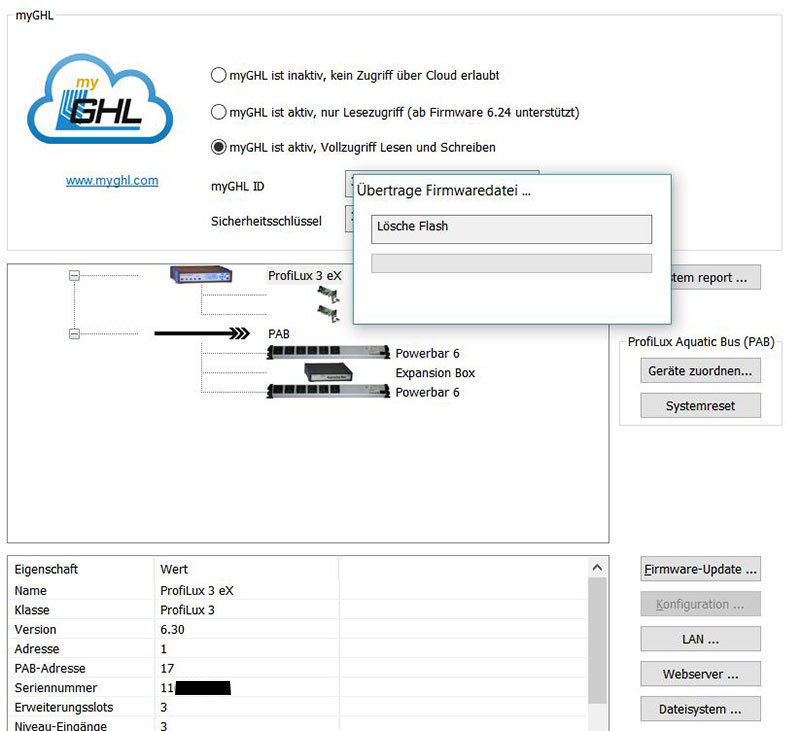This screenshot has height=731, width=800.
Task: Collapse the ProfiLux 3 eX tree node
Action: coord(74,275)
